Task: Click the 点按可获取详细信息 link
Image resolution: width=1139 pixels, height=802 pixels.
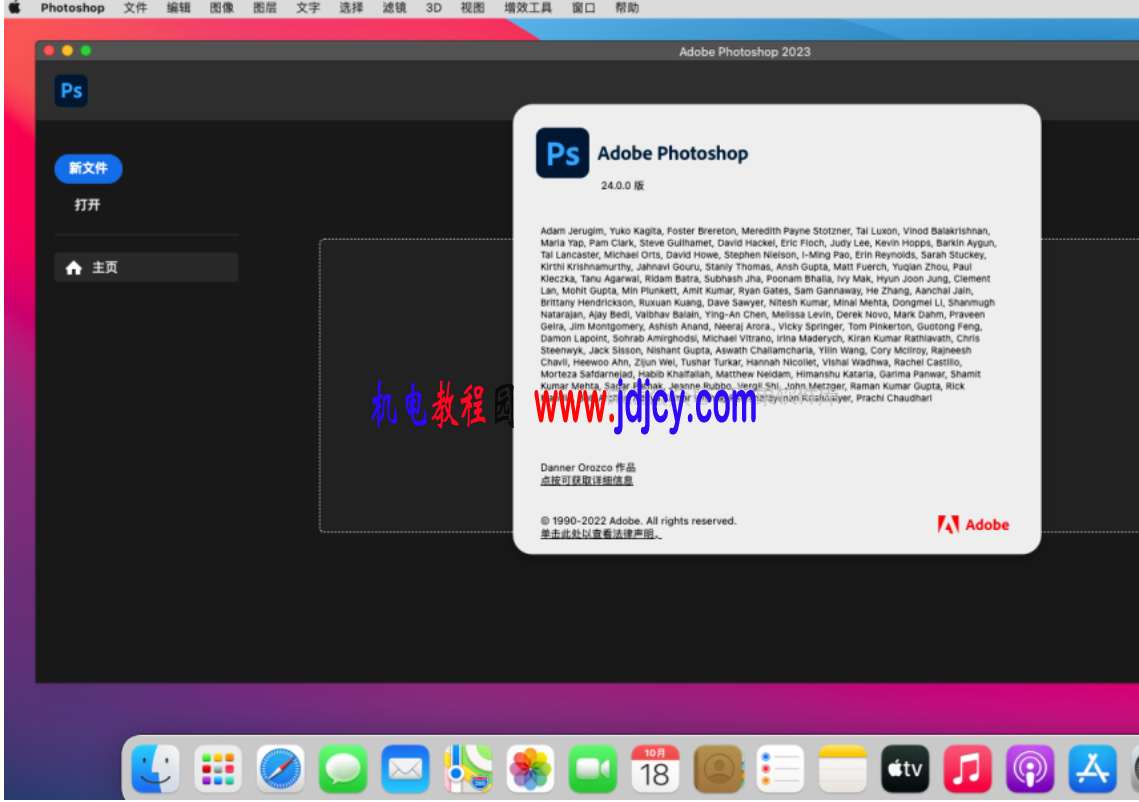Action: pos(587,480)
